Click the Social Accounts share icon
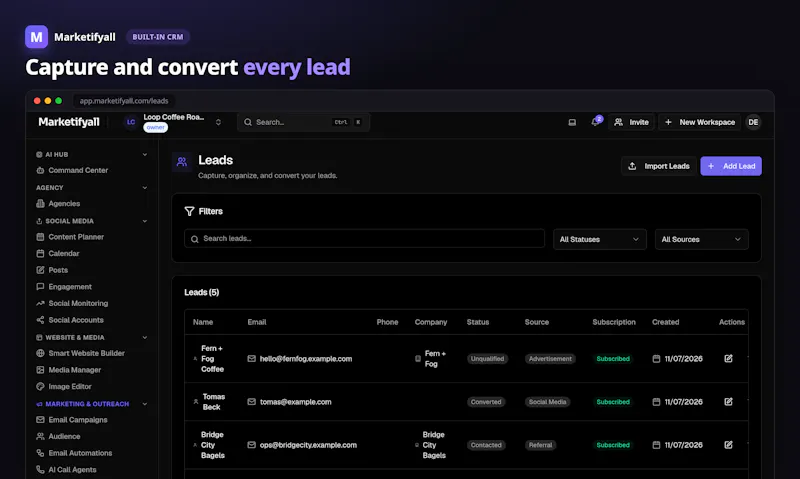 [40, 320]
